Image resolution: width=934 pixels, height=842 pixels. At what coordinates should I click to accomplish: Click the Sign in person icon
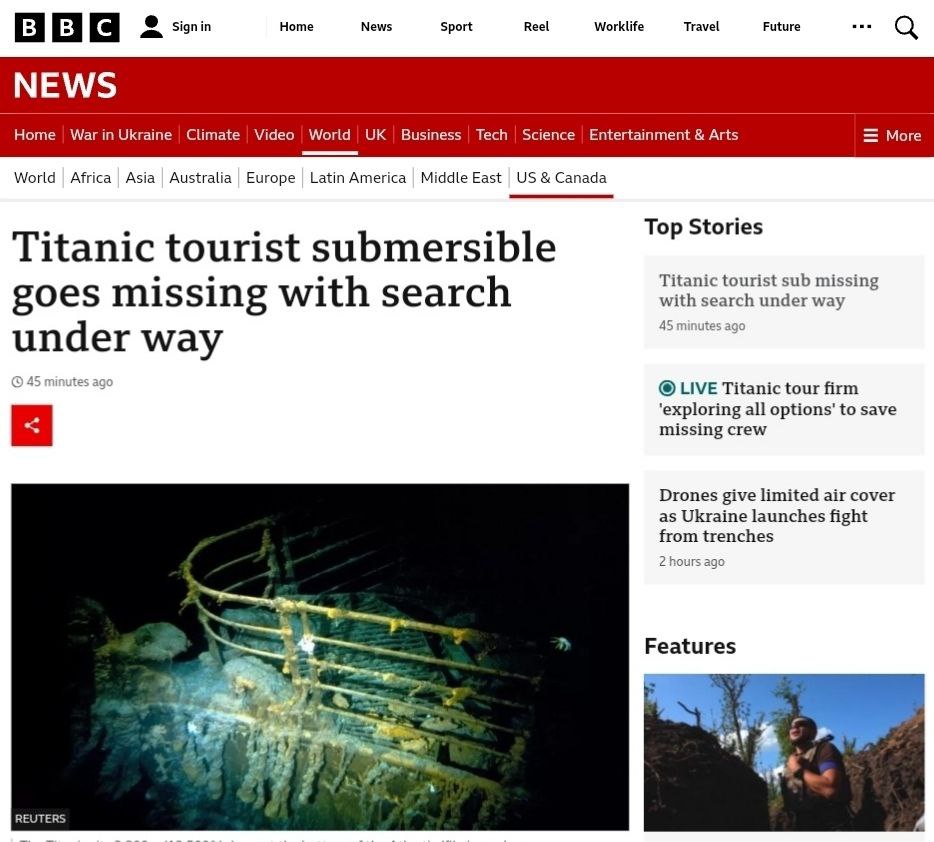pyautogui.click(x=151, y=27)
